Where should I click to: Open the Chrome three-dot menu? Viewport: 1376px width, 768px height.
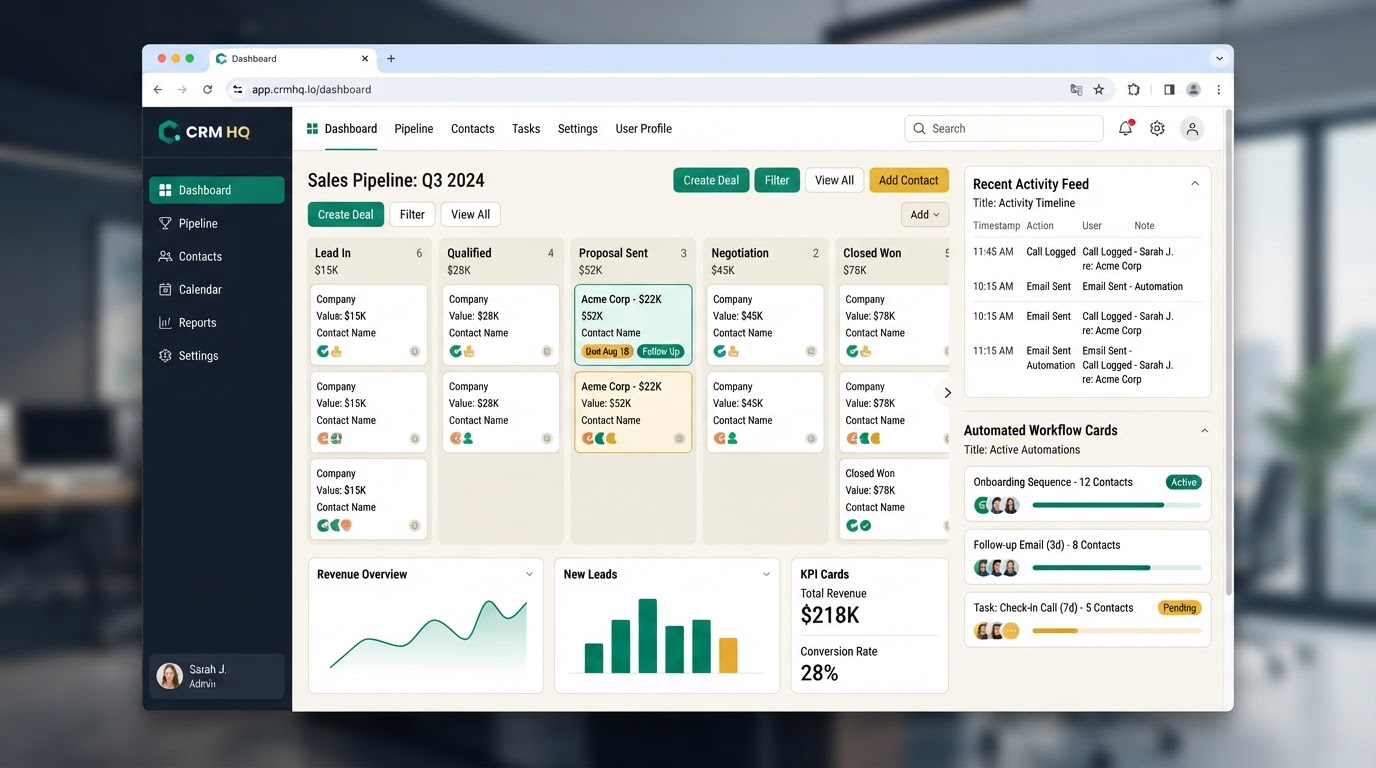(1218, 89)
